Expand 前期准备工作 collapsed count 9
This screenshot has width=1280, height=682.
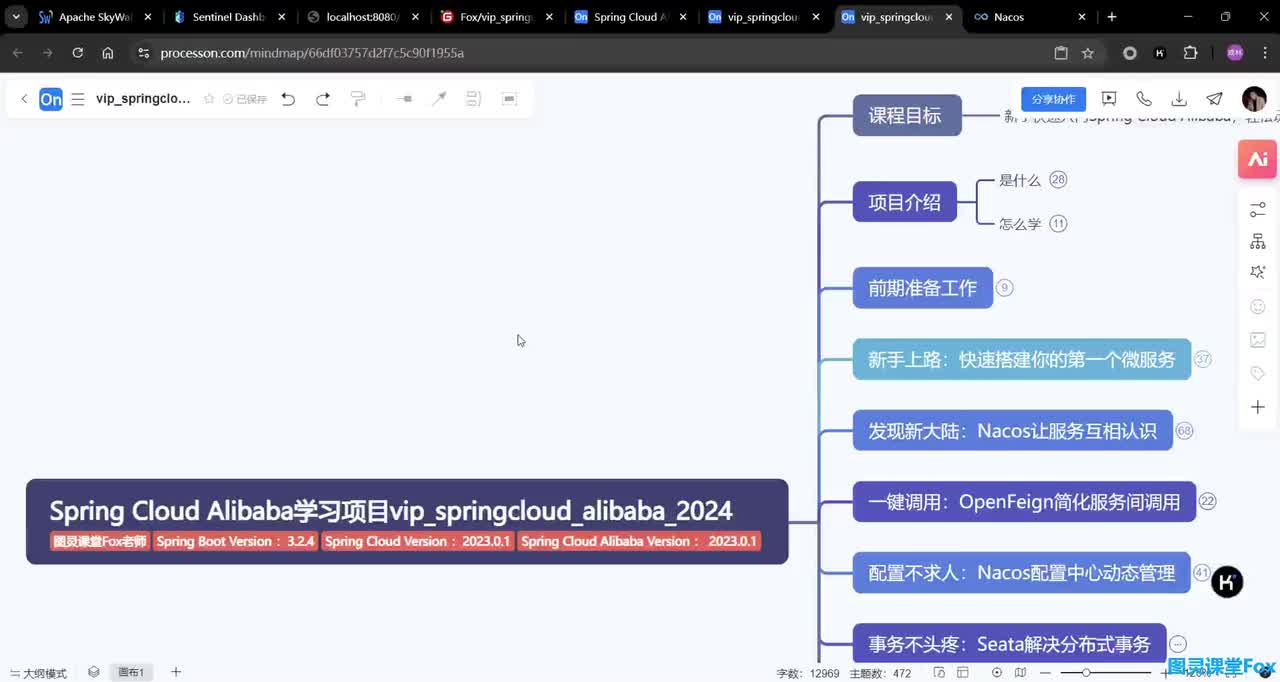(1005, 288)
